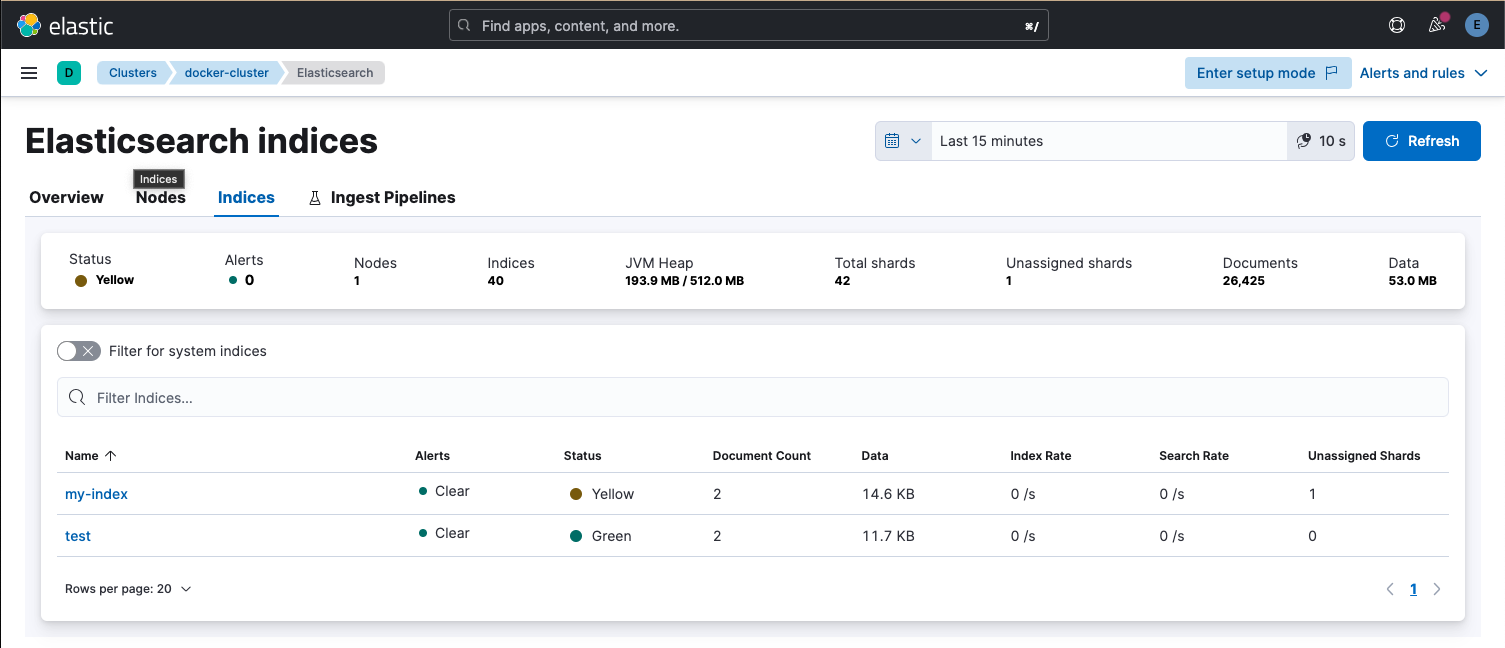The image size is (1505, 648).
Task: Focus the Find apps global search box
Action: [749, 25]
